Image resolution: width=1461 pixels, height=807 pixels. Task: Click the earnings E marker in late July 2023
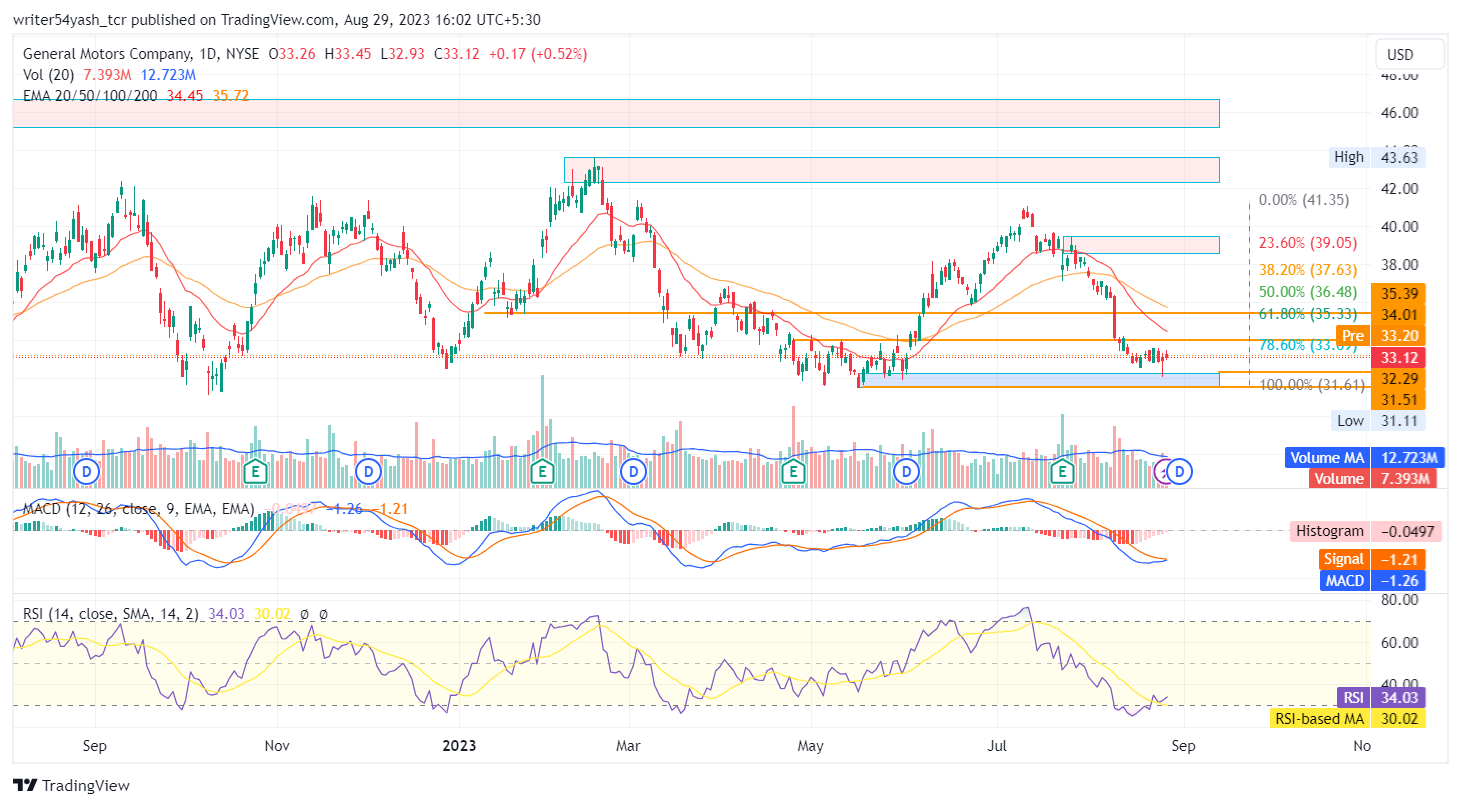1062,470
